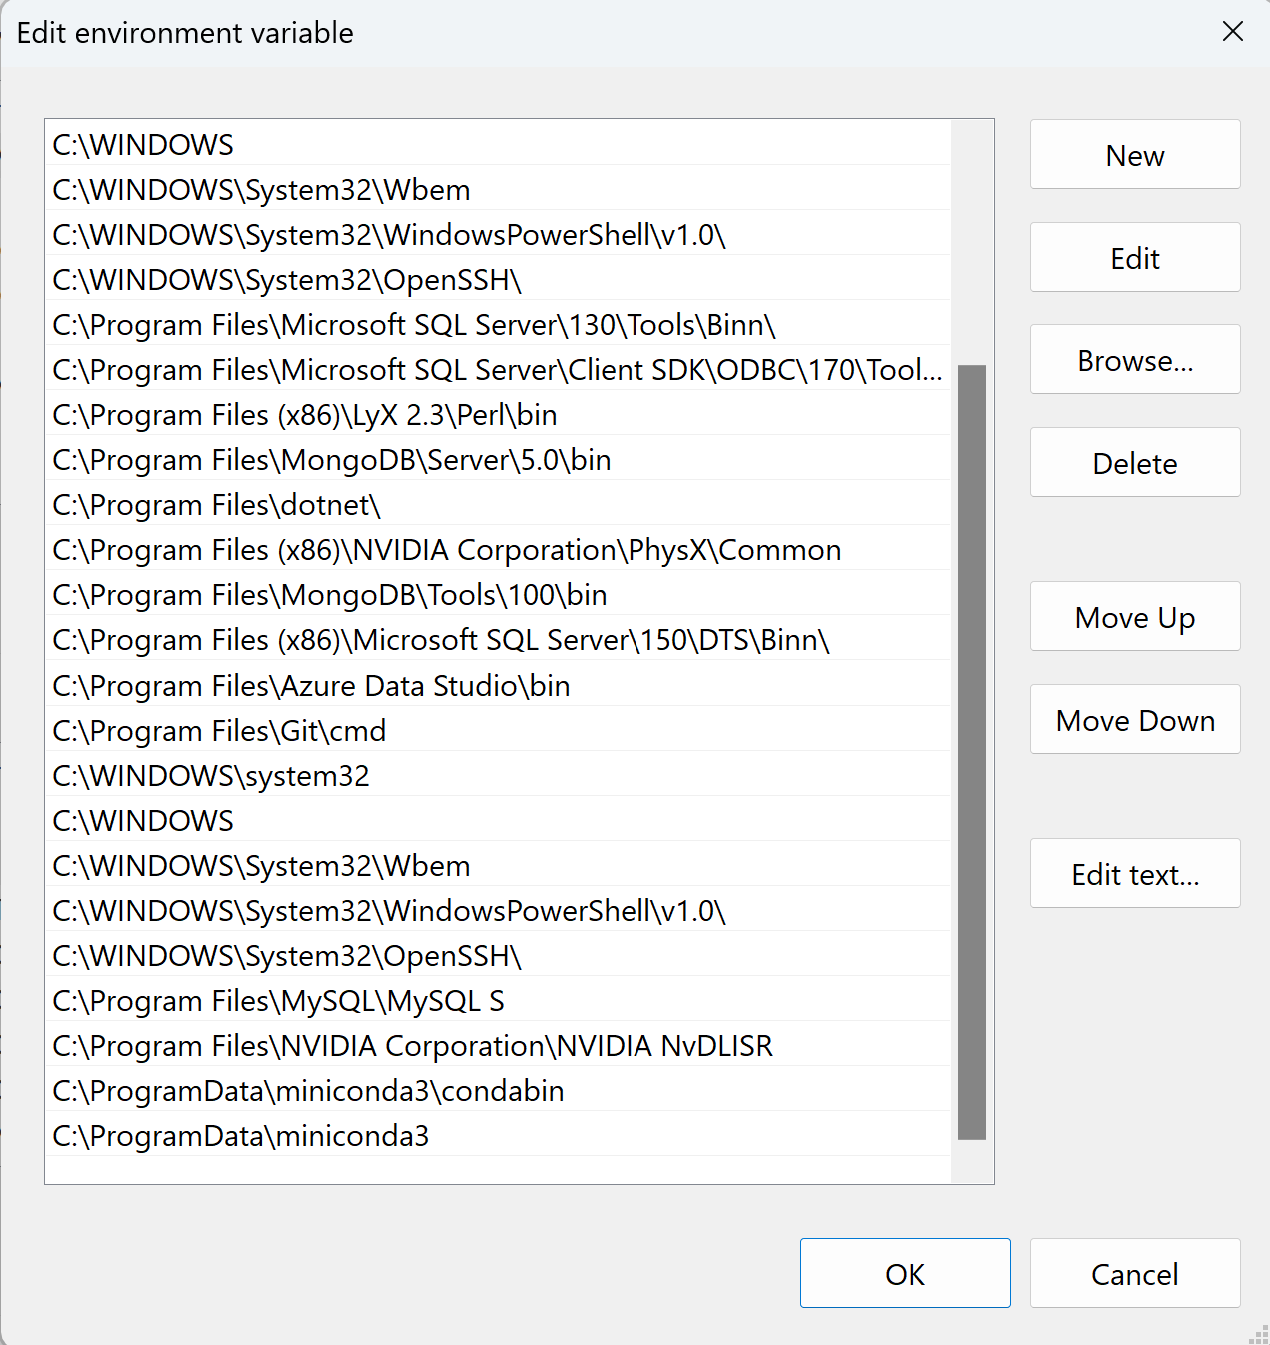
Task: Select the MongoDB\Server\5.0\bin path
Action: pos(332,460)
